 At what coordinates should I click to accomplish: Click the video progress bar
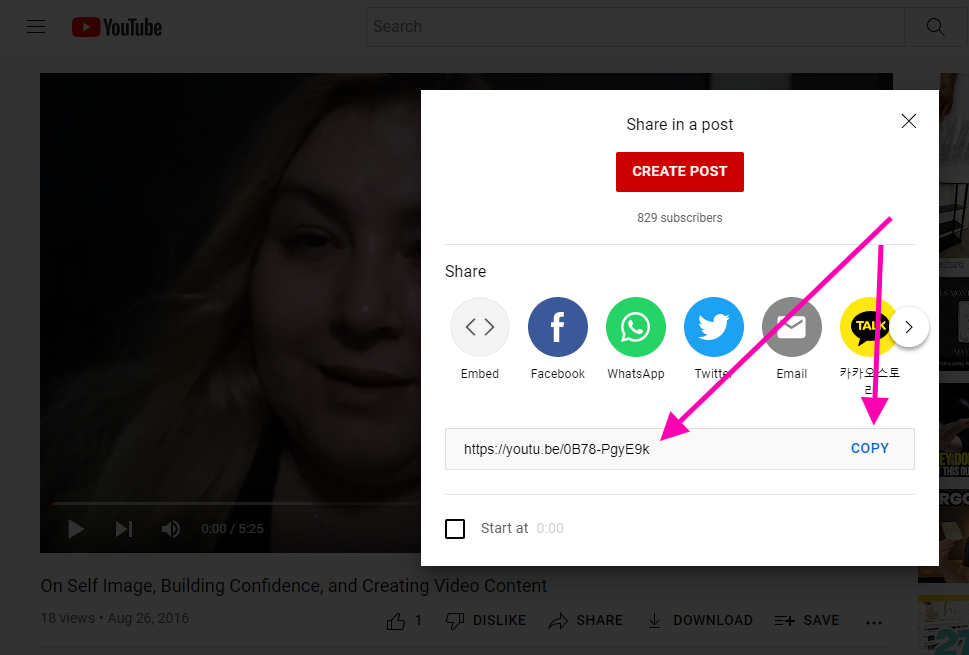[300, 502]
